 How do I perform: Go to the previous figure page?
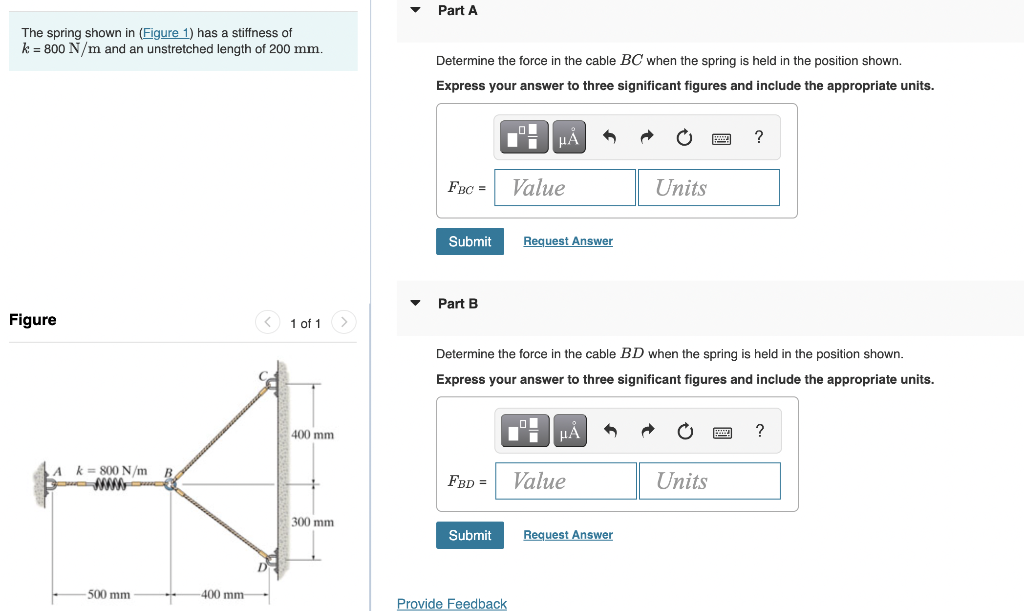267,322
